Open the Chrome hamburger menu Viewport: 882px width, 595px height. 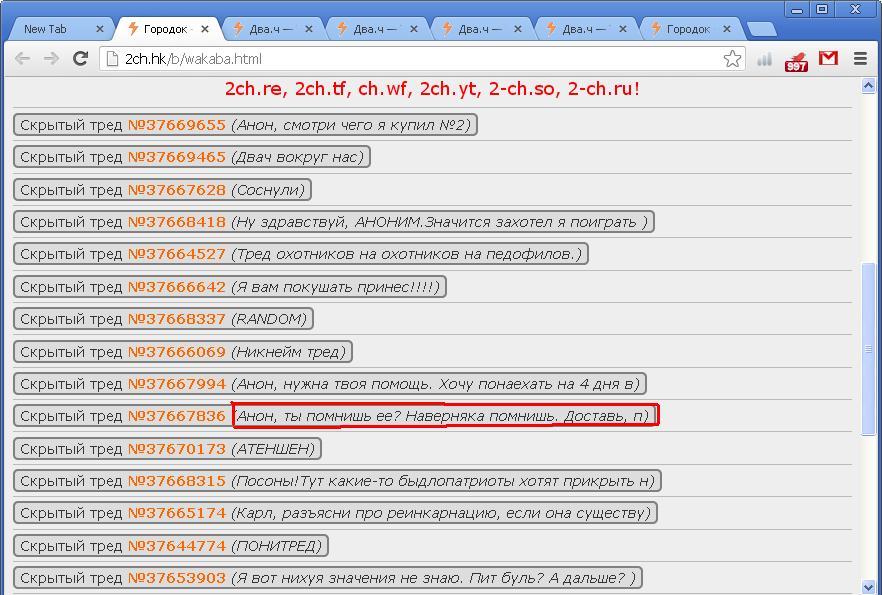[x=860, y=58]
